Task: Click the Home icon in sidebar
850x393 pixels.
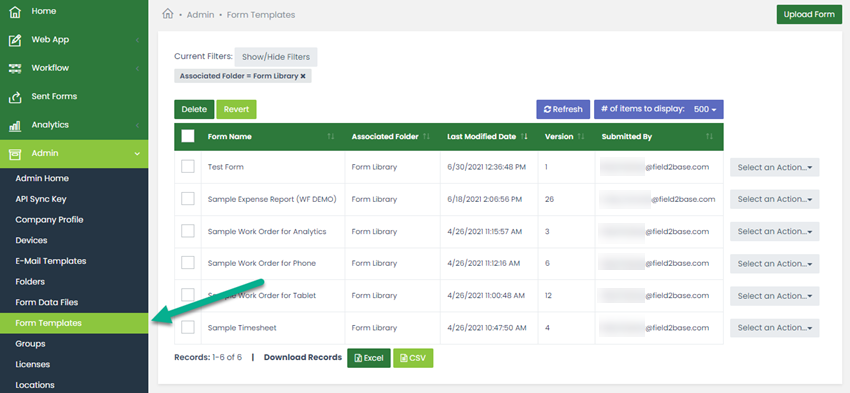Action: click(16, 11)
